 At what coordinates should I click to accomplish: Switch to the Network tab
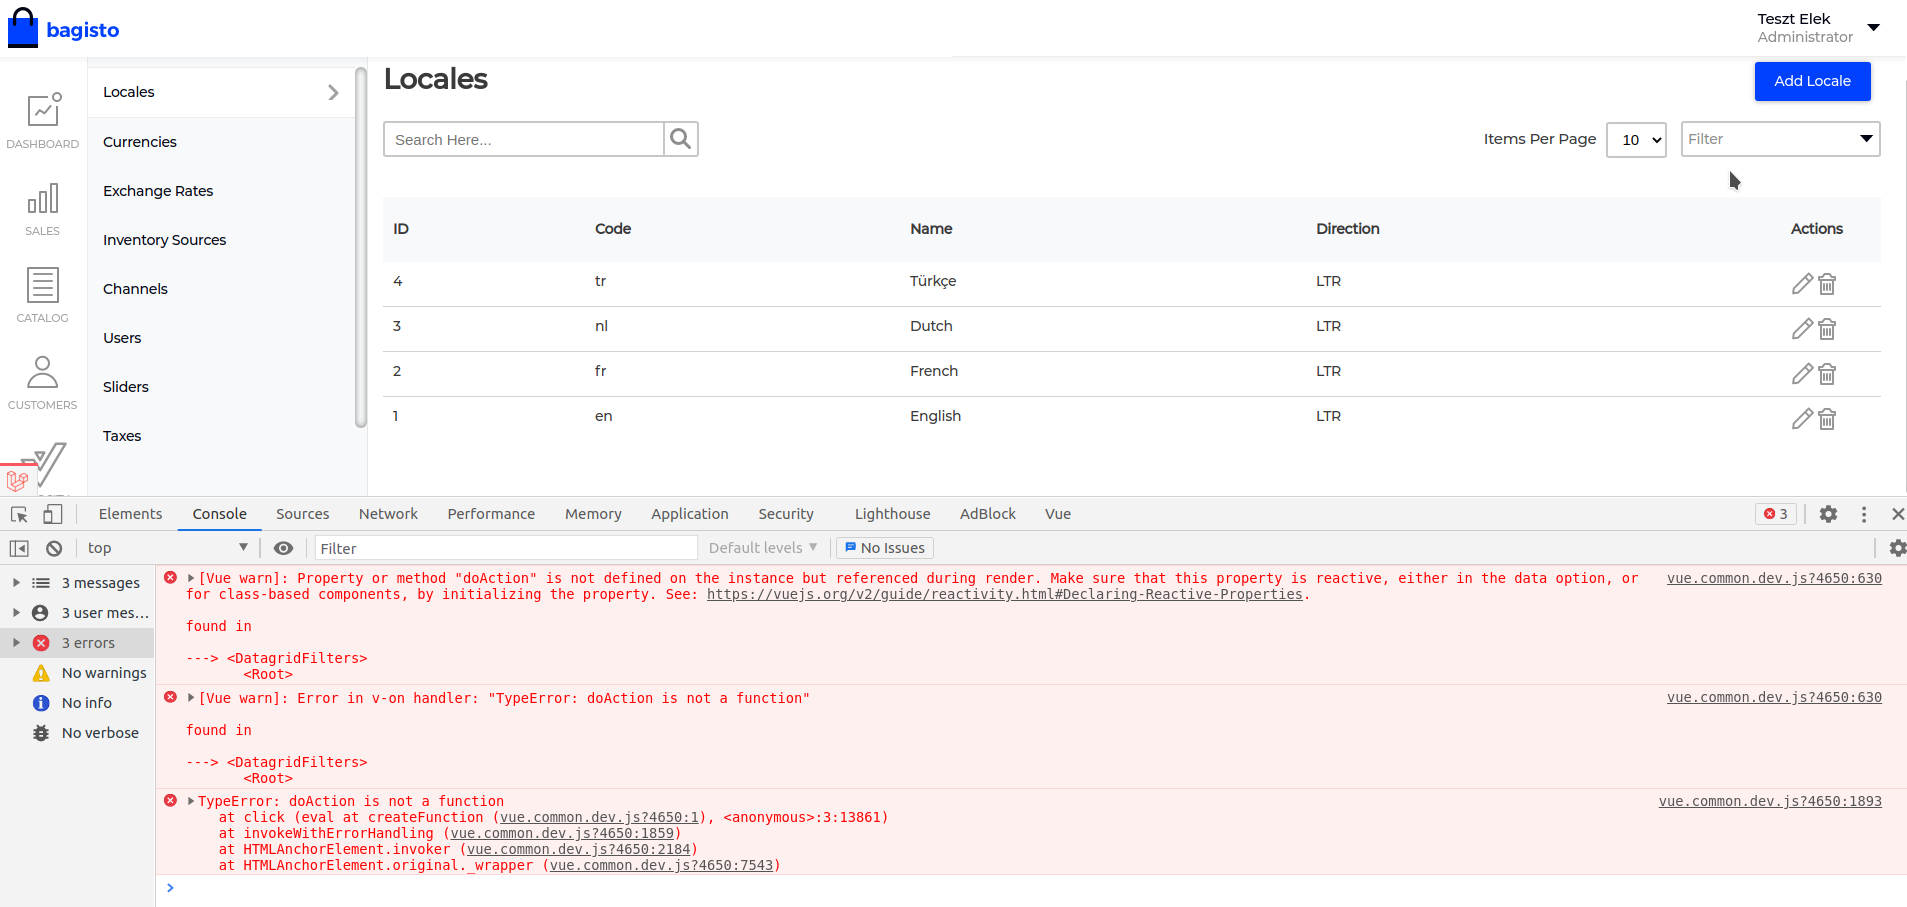pyautogui.click(x=388, y=514)
